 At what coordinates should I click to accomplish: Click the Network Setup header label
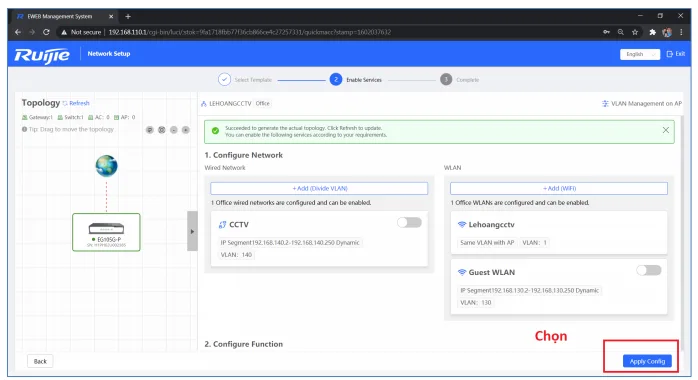coord(109,54)
